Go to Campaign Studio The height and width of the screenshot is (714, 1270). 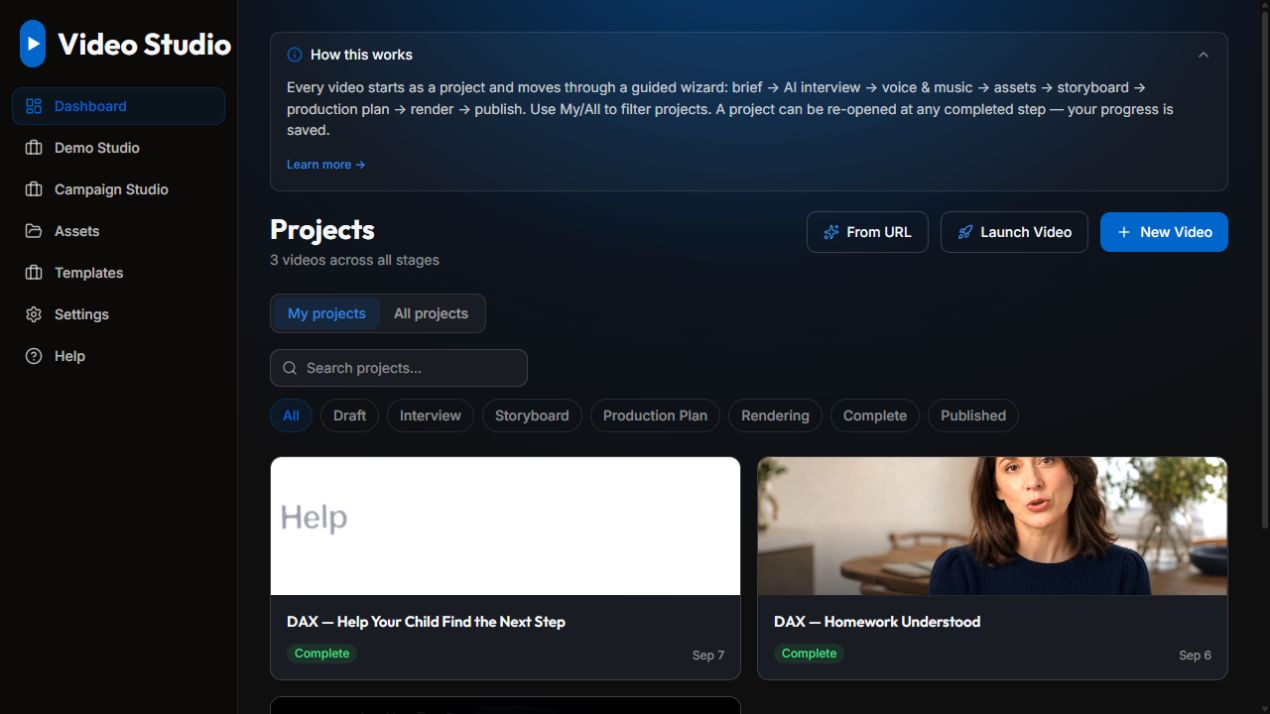tap(118, 189)
